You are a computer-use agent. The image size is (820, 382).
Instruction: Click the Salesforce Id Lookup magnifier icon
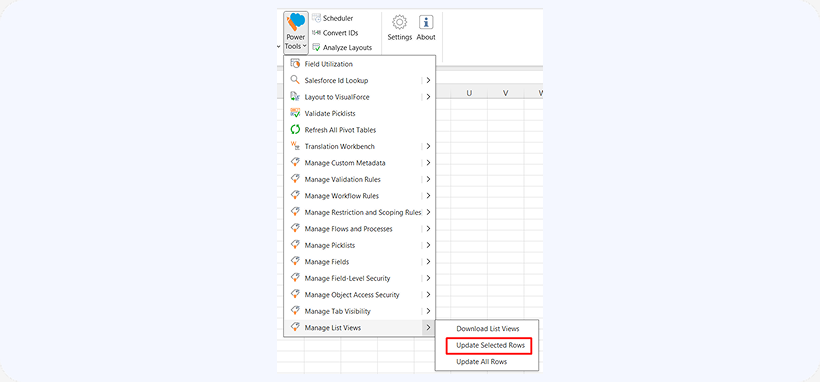point(295,80)
